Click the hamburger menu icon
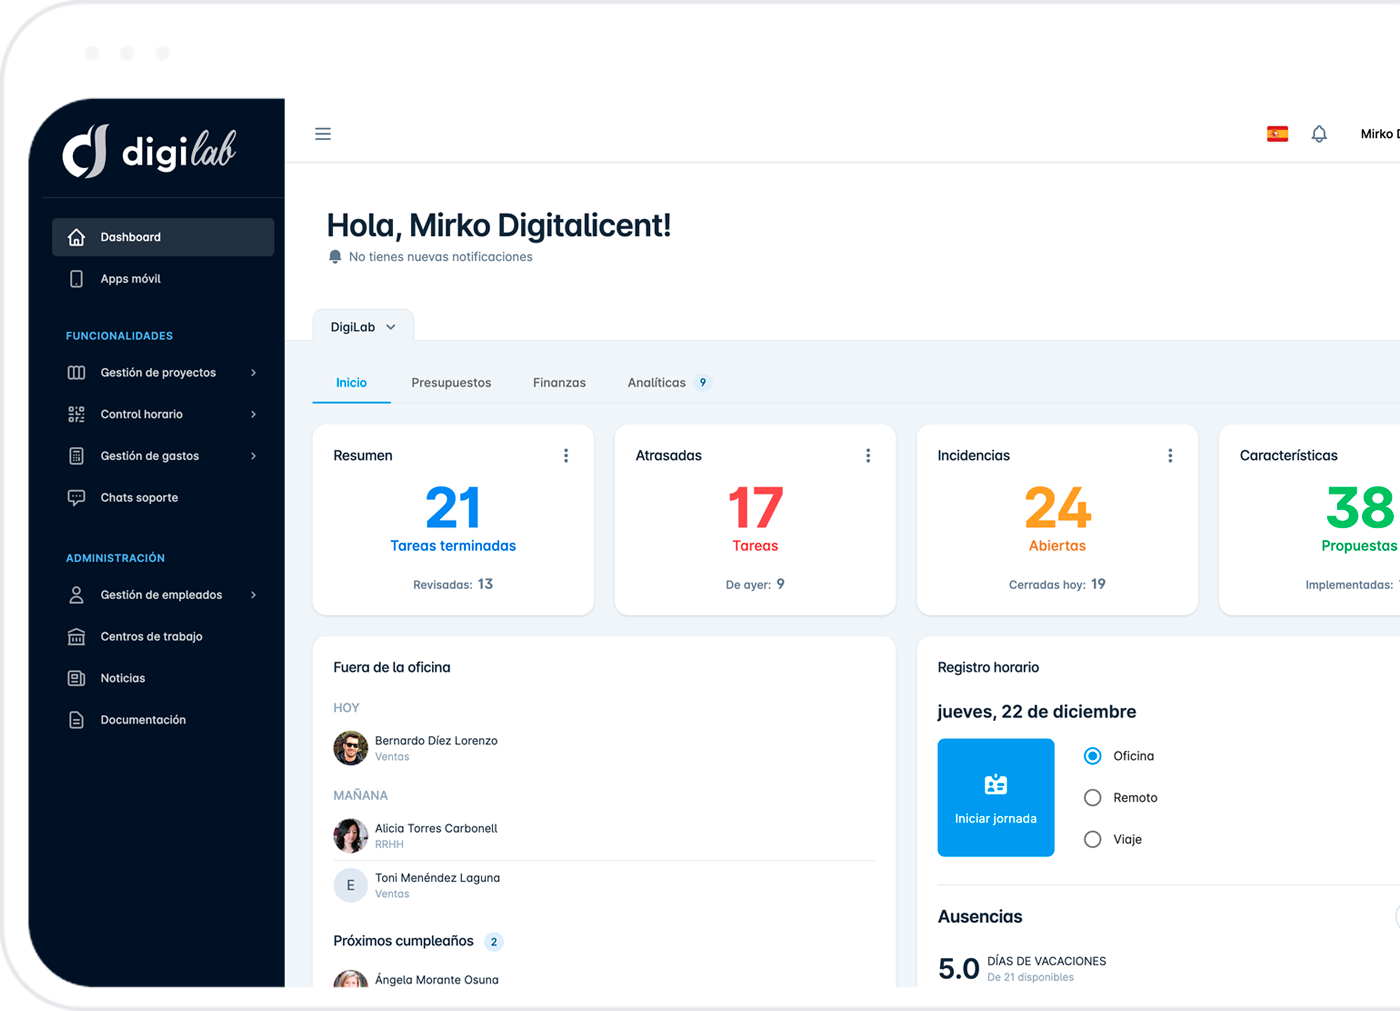The width and height of the screenshot is (1400, 1011). click(323, 134)
